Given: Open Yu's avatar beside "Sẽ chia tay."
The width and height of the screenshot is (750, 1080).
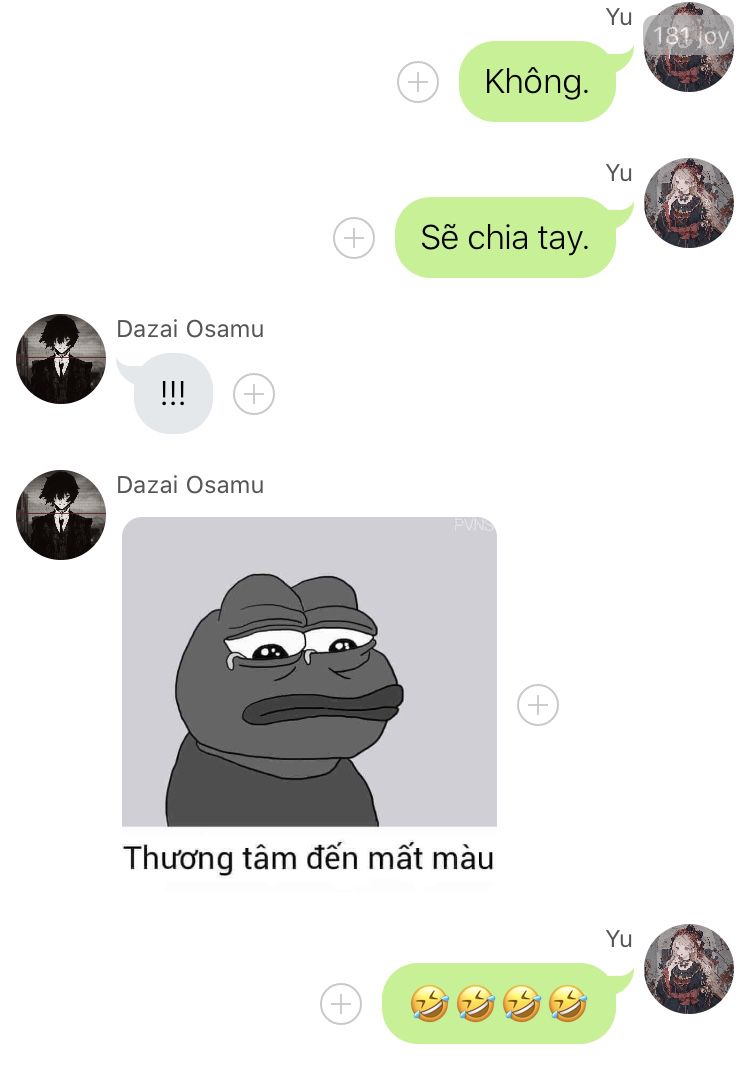Looking at the screenshot, I should click(x=689, y=202).
